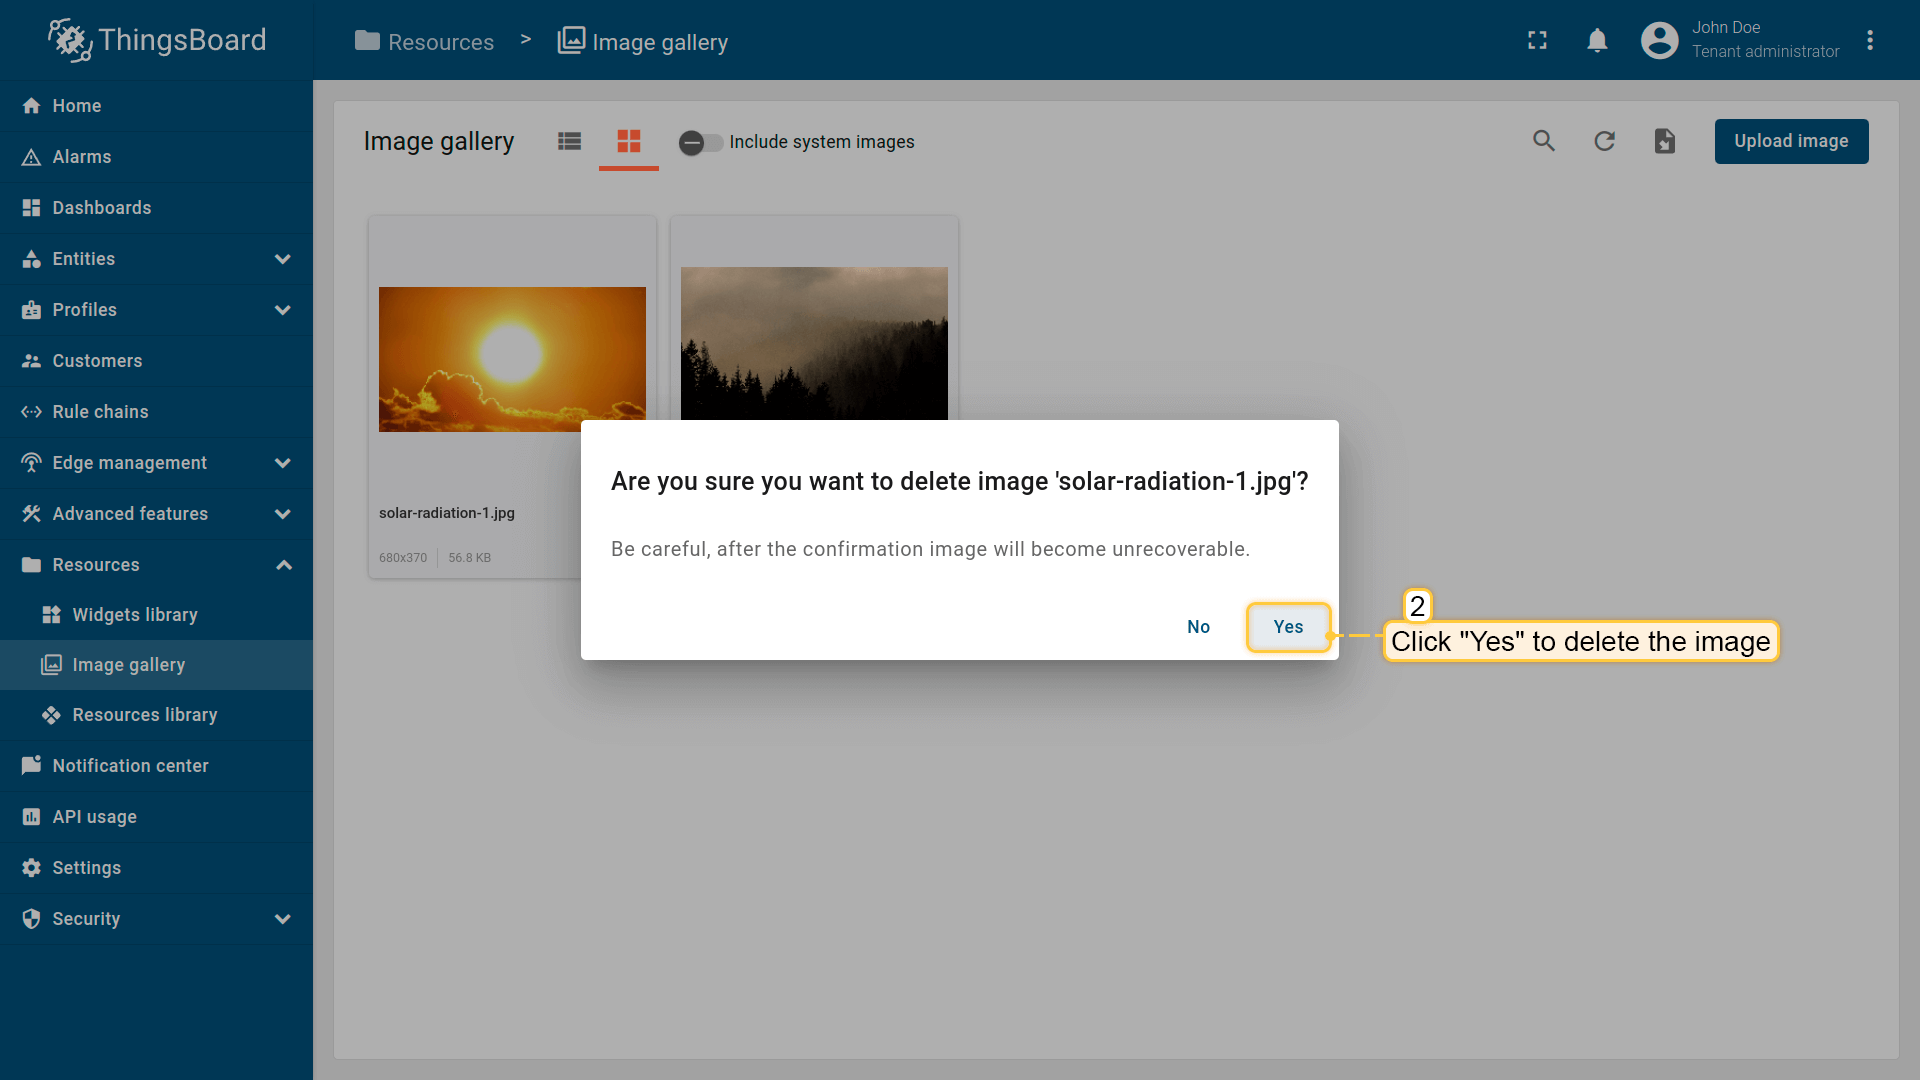Click the refresh icon in gallery toolbar
This screenshot has width=1920, height=1080.
[1604, 141]
